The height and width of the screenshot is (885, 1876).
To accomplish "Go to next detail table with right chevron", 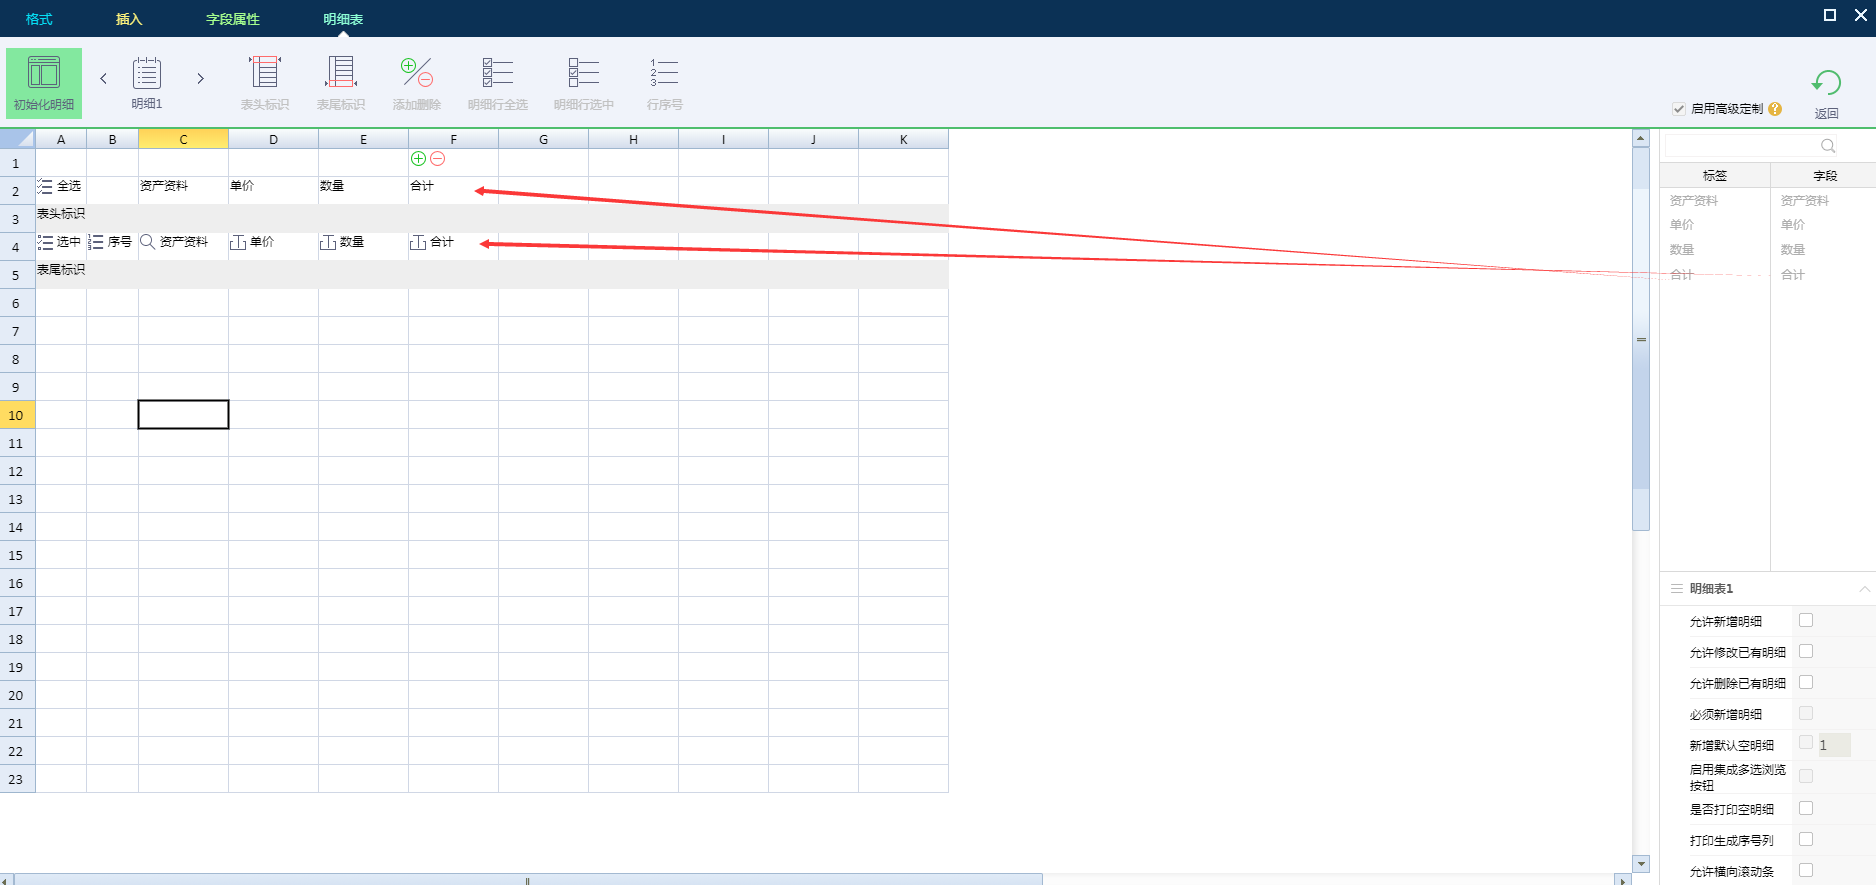I will click(200, 78).
